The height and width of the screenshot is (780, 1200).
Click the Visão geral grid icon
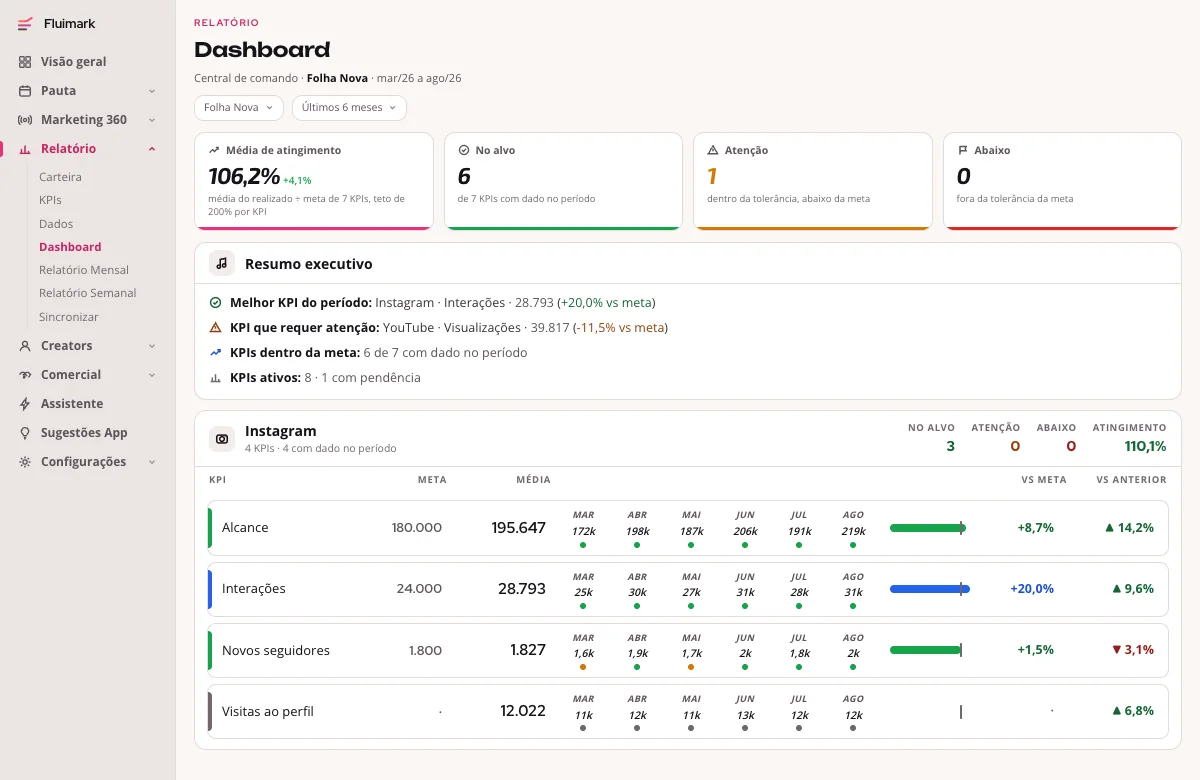click(x=25, y=62)
